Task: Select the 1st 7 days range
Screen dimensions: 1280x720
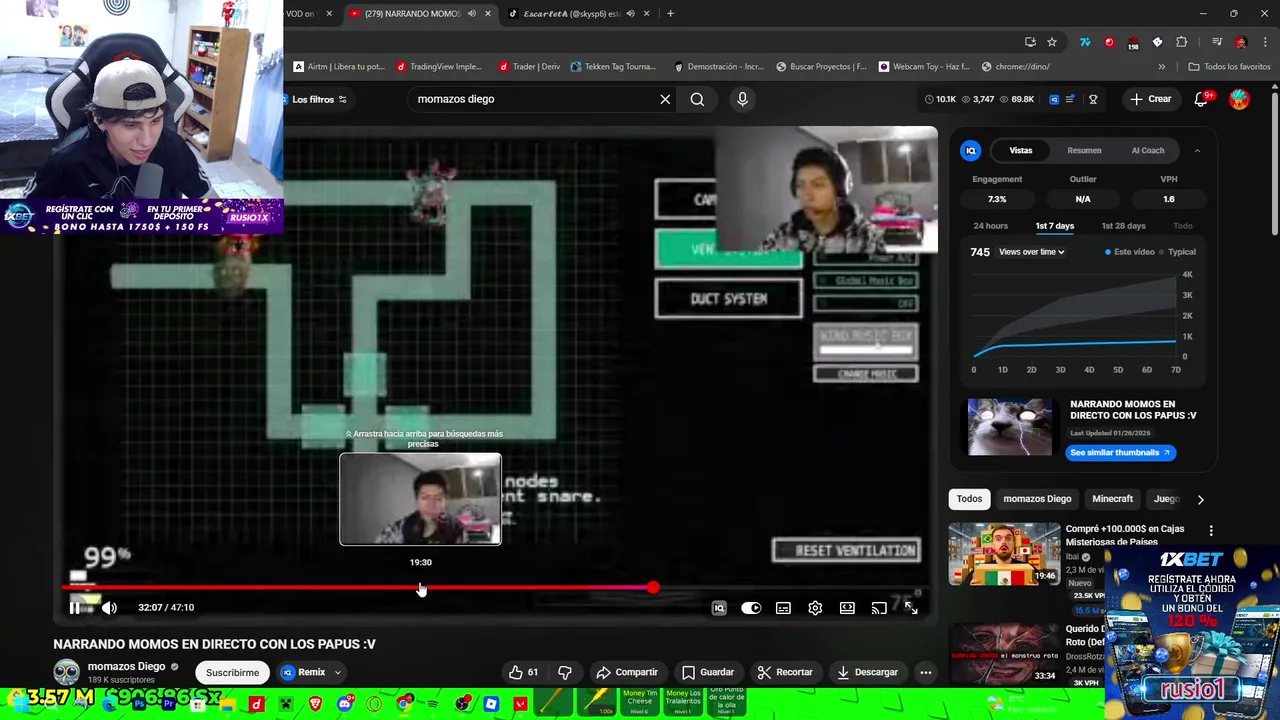Action: [1055, 226]
